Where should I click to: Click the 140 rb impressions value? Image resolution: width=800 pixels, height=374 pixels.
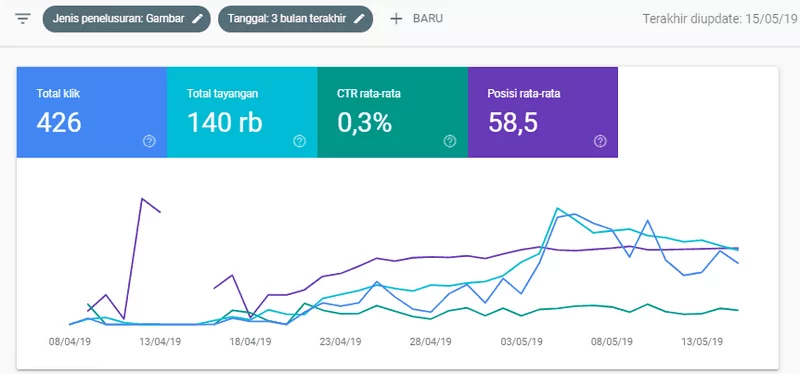coord(224,123)
